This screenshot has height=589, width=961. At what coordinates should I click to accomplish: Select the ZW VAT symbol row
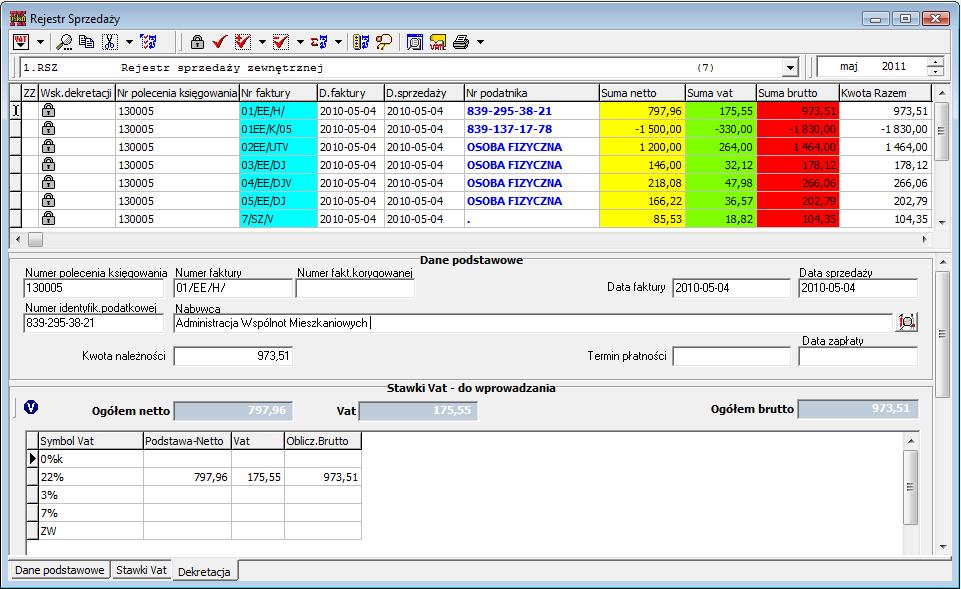[194, 531]
